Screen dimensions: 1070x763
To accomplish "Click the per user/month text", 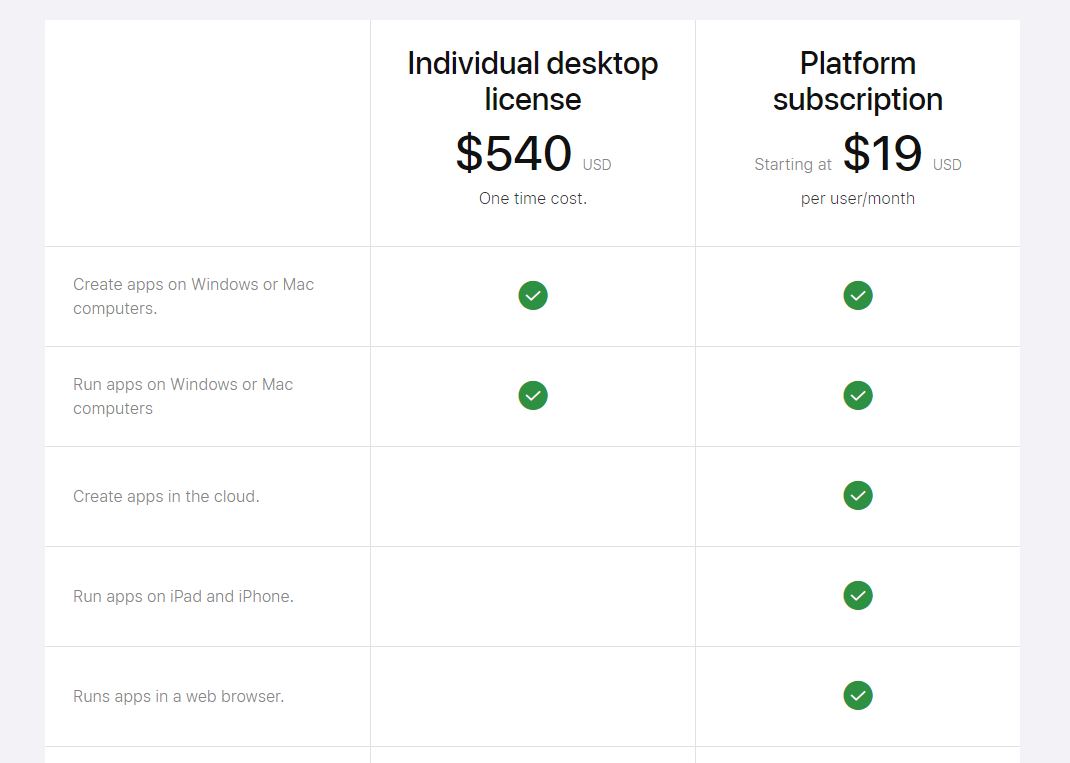I will [x=858, y=199].
